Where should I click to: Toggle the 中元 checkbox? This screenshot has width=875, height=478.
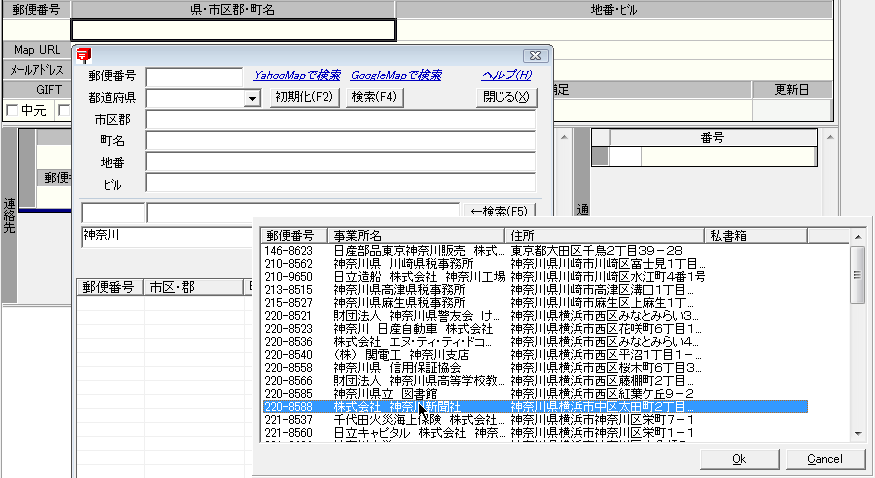click(12, 110)
